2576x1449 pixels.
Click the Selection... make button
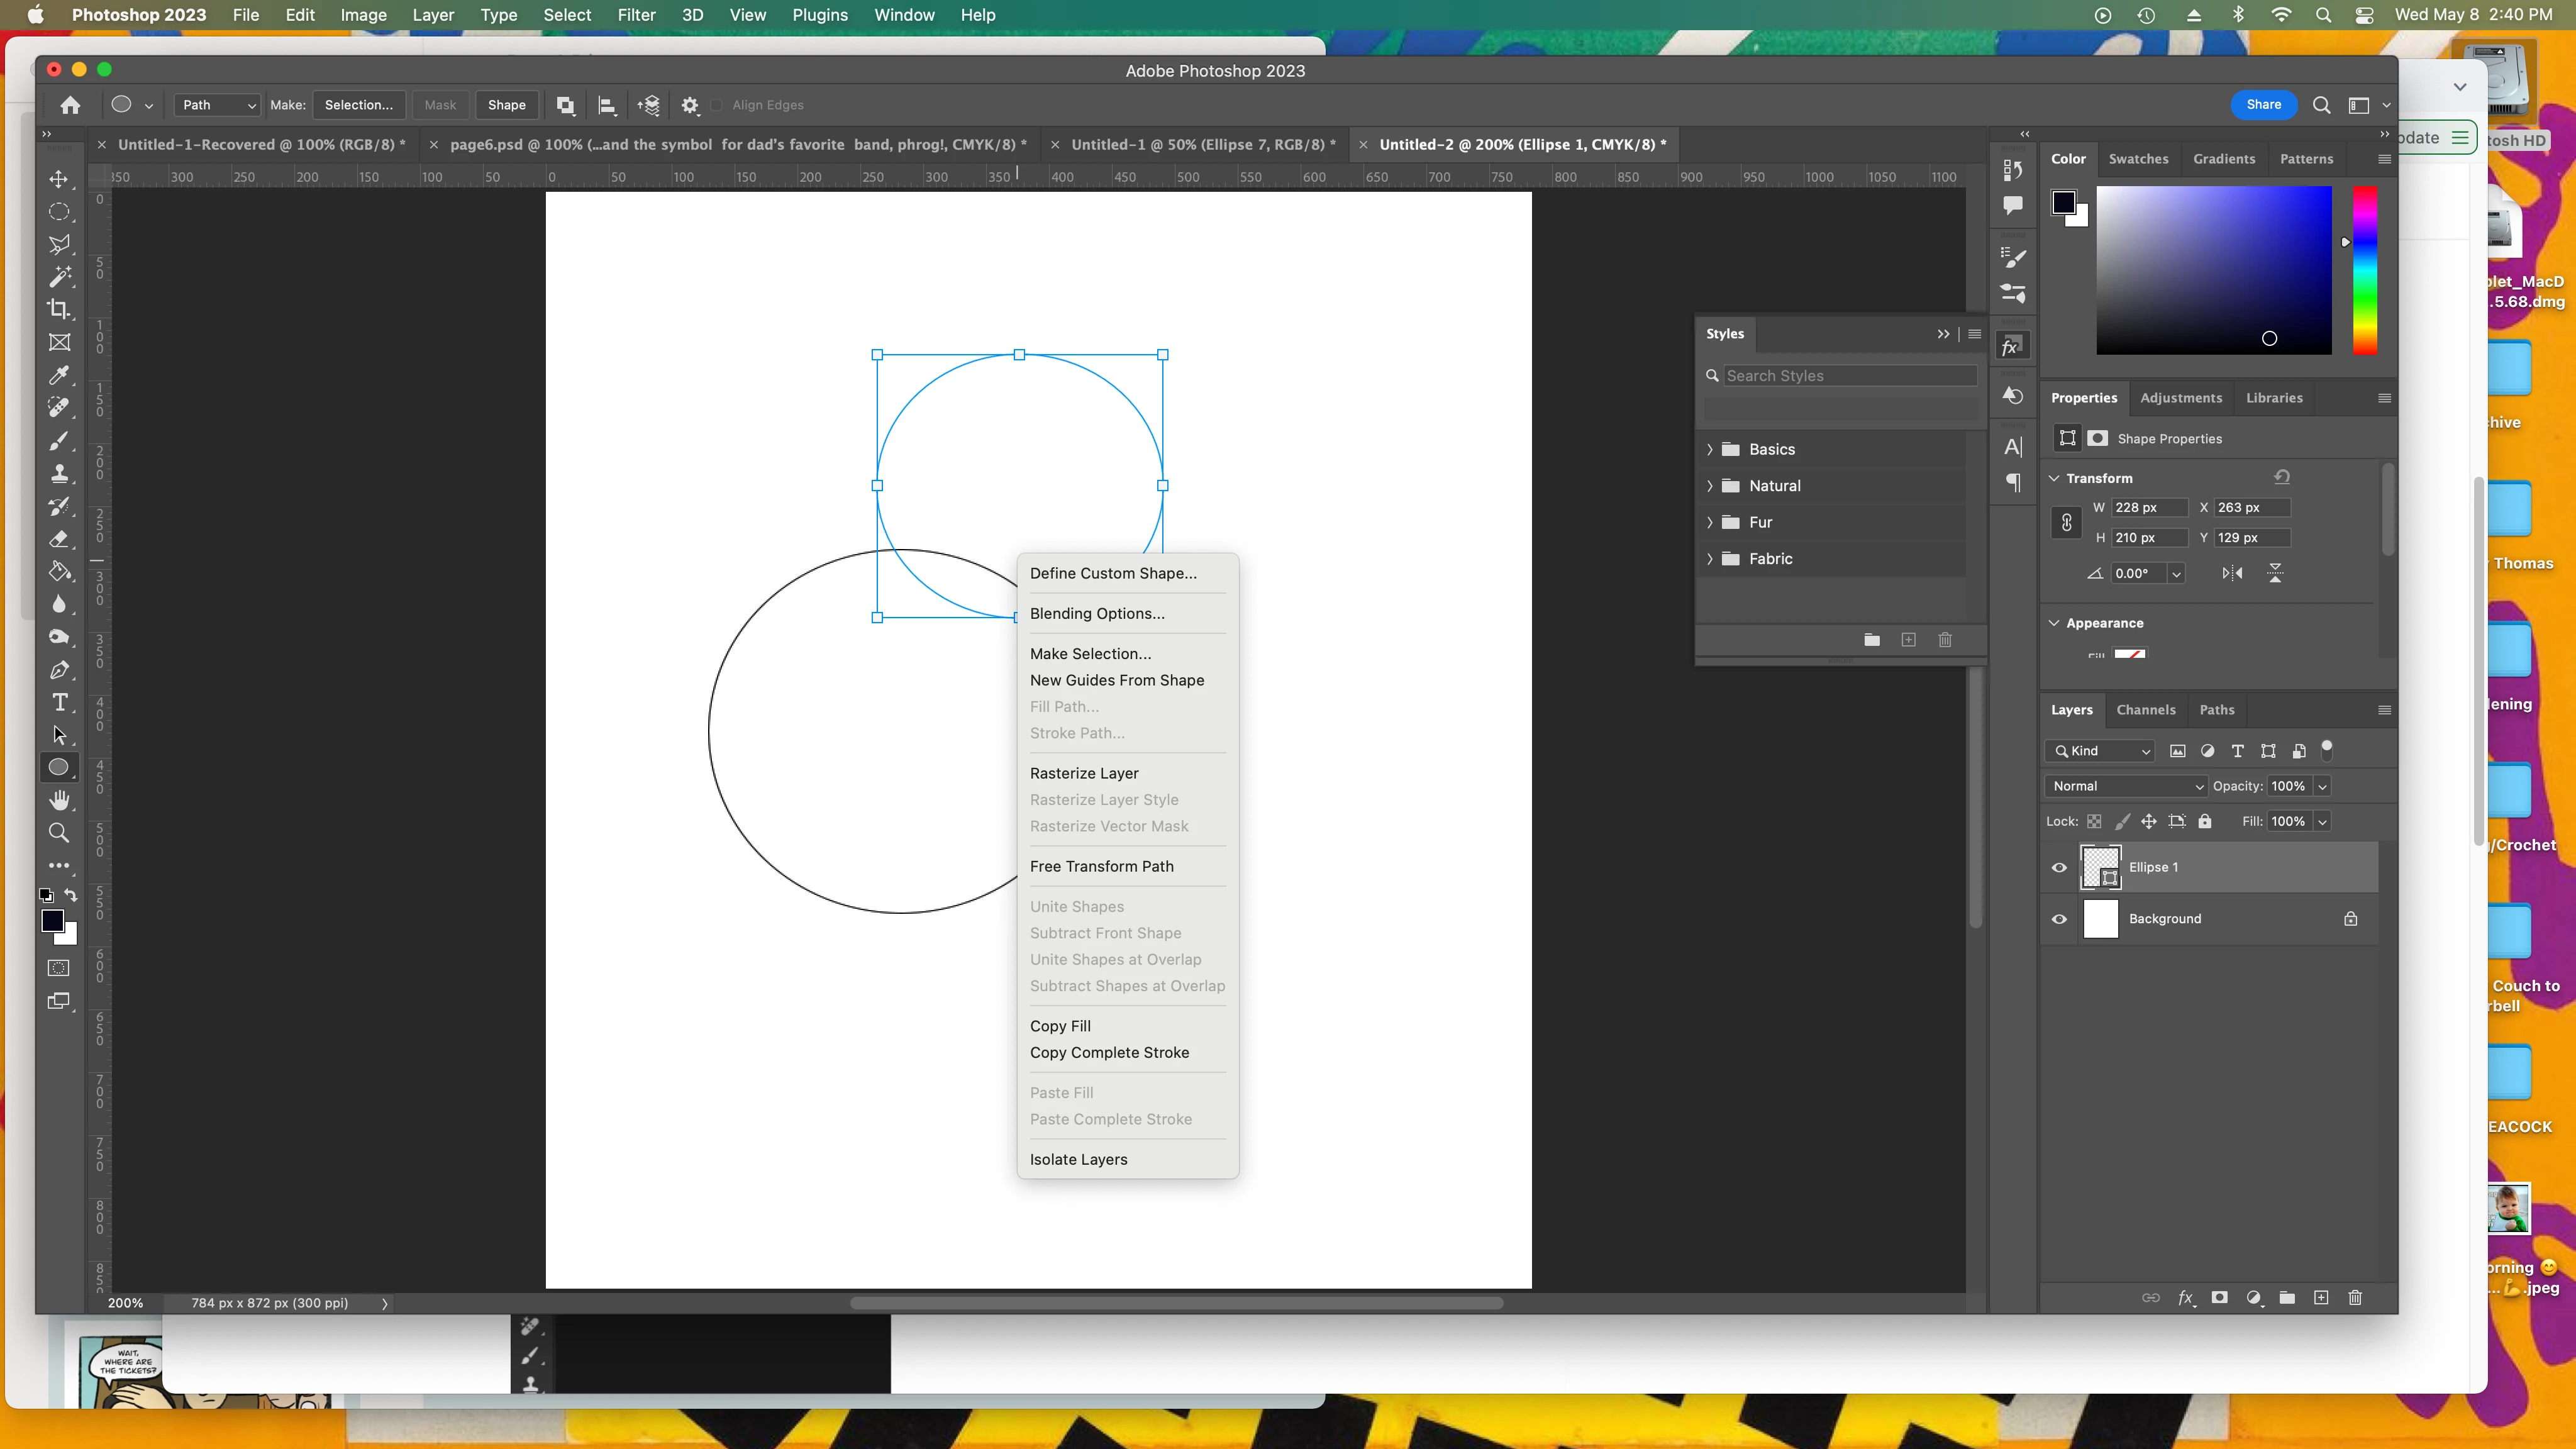(x=358, y=105)
